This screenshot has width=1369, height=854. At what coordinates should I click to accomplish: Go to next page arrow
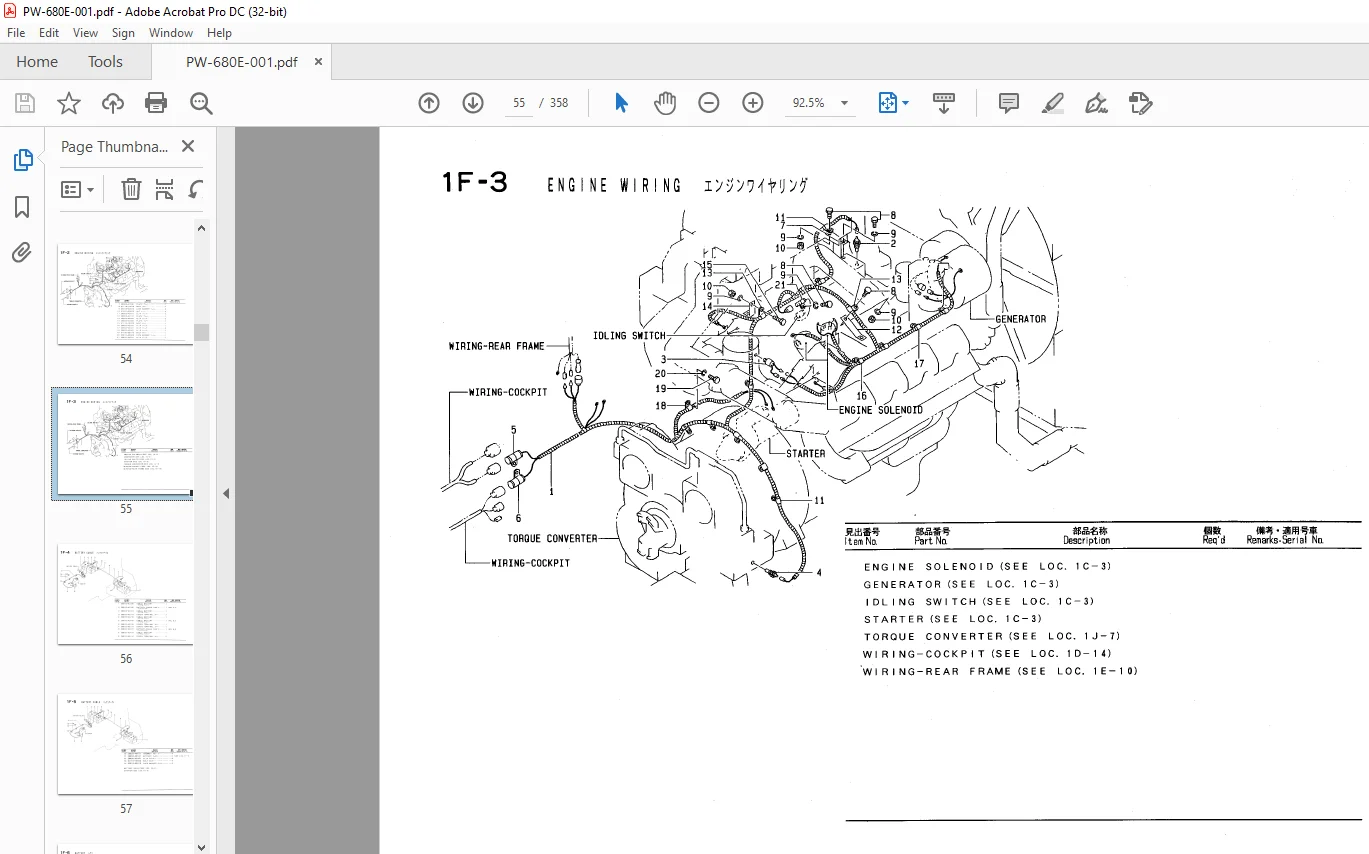(x=473, y=103)
